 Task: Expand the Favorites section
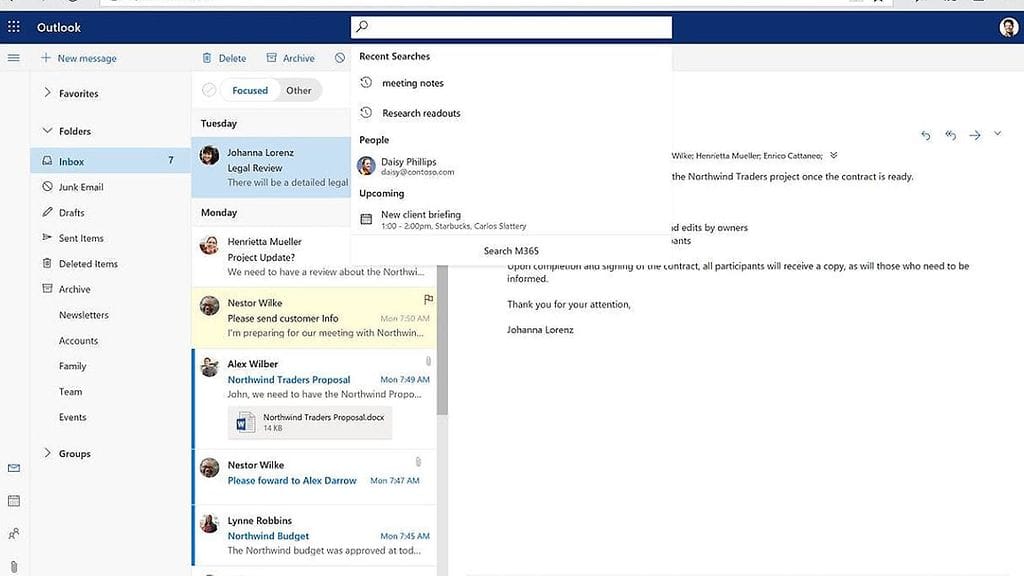tap(47, 93)
